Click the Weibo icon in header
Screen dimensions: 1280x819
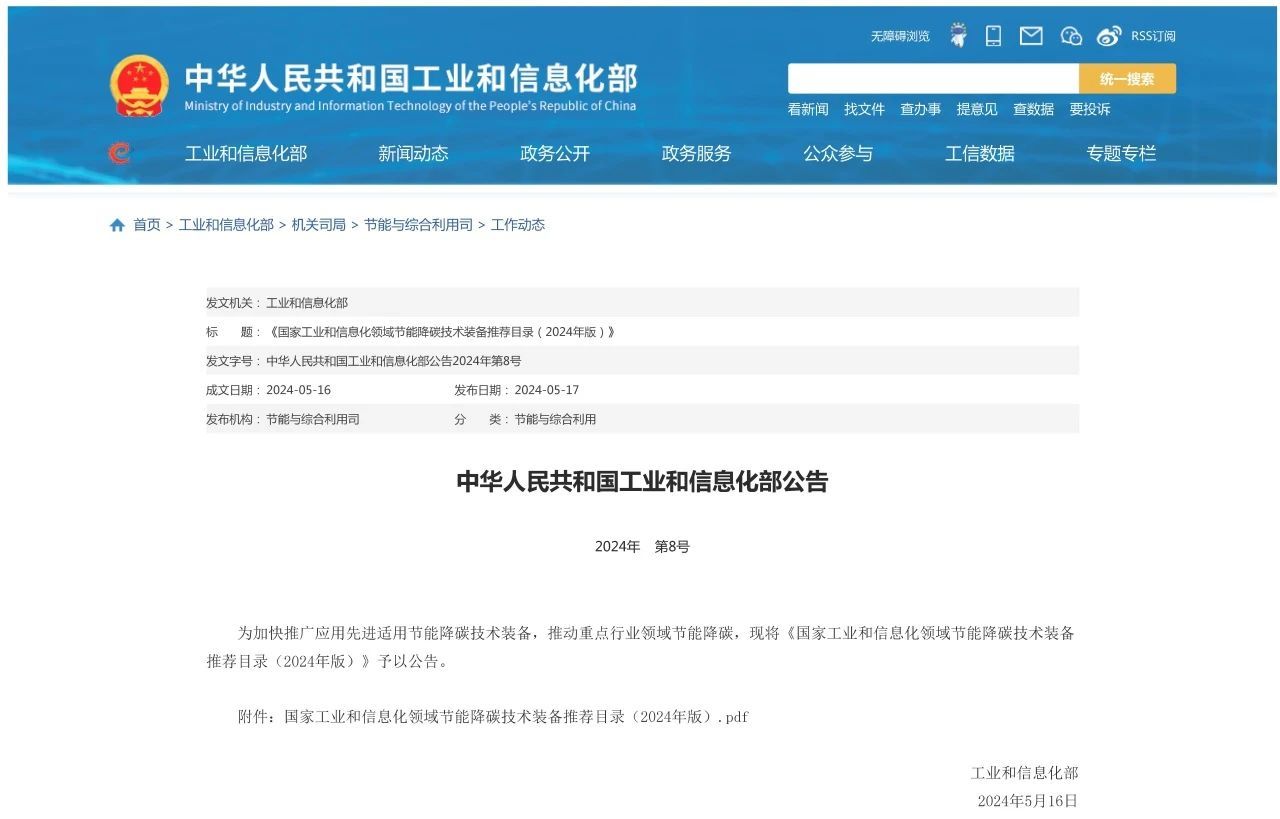tap(1109, 36)
